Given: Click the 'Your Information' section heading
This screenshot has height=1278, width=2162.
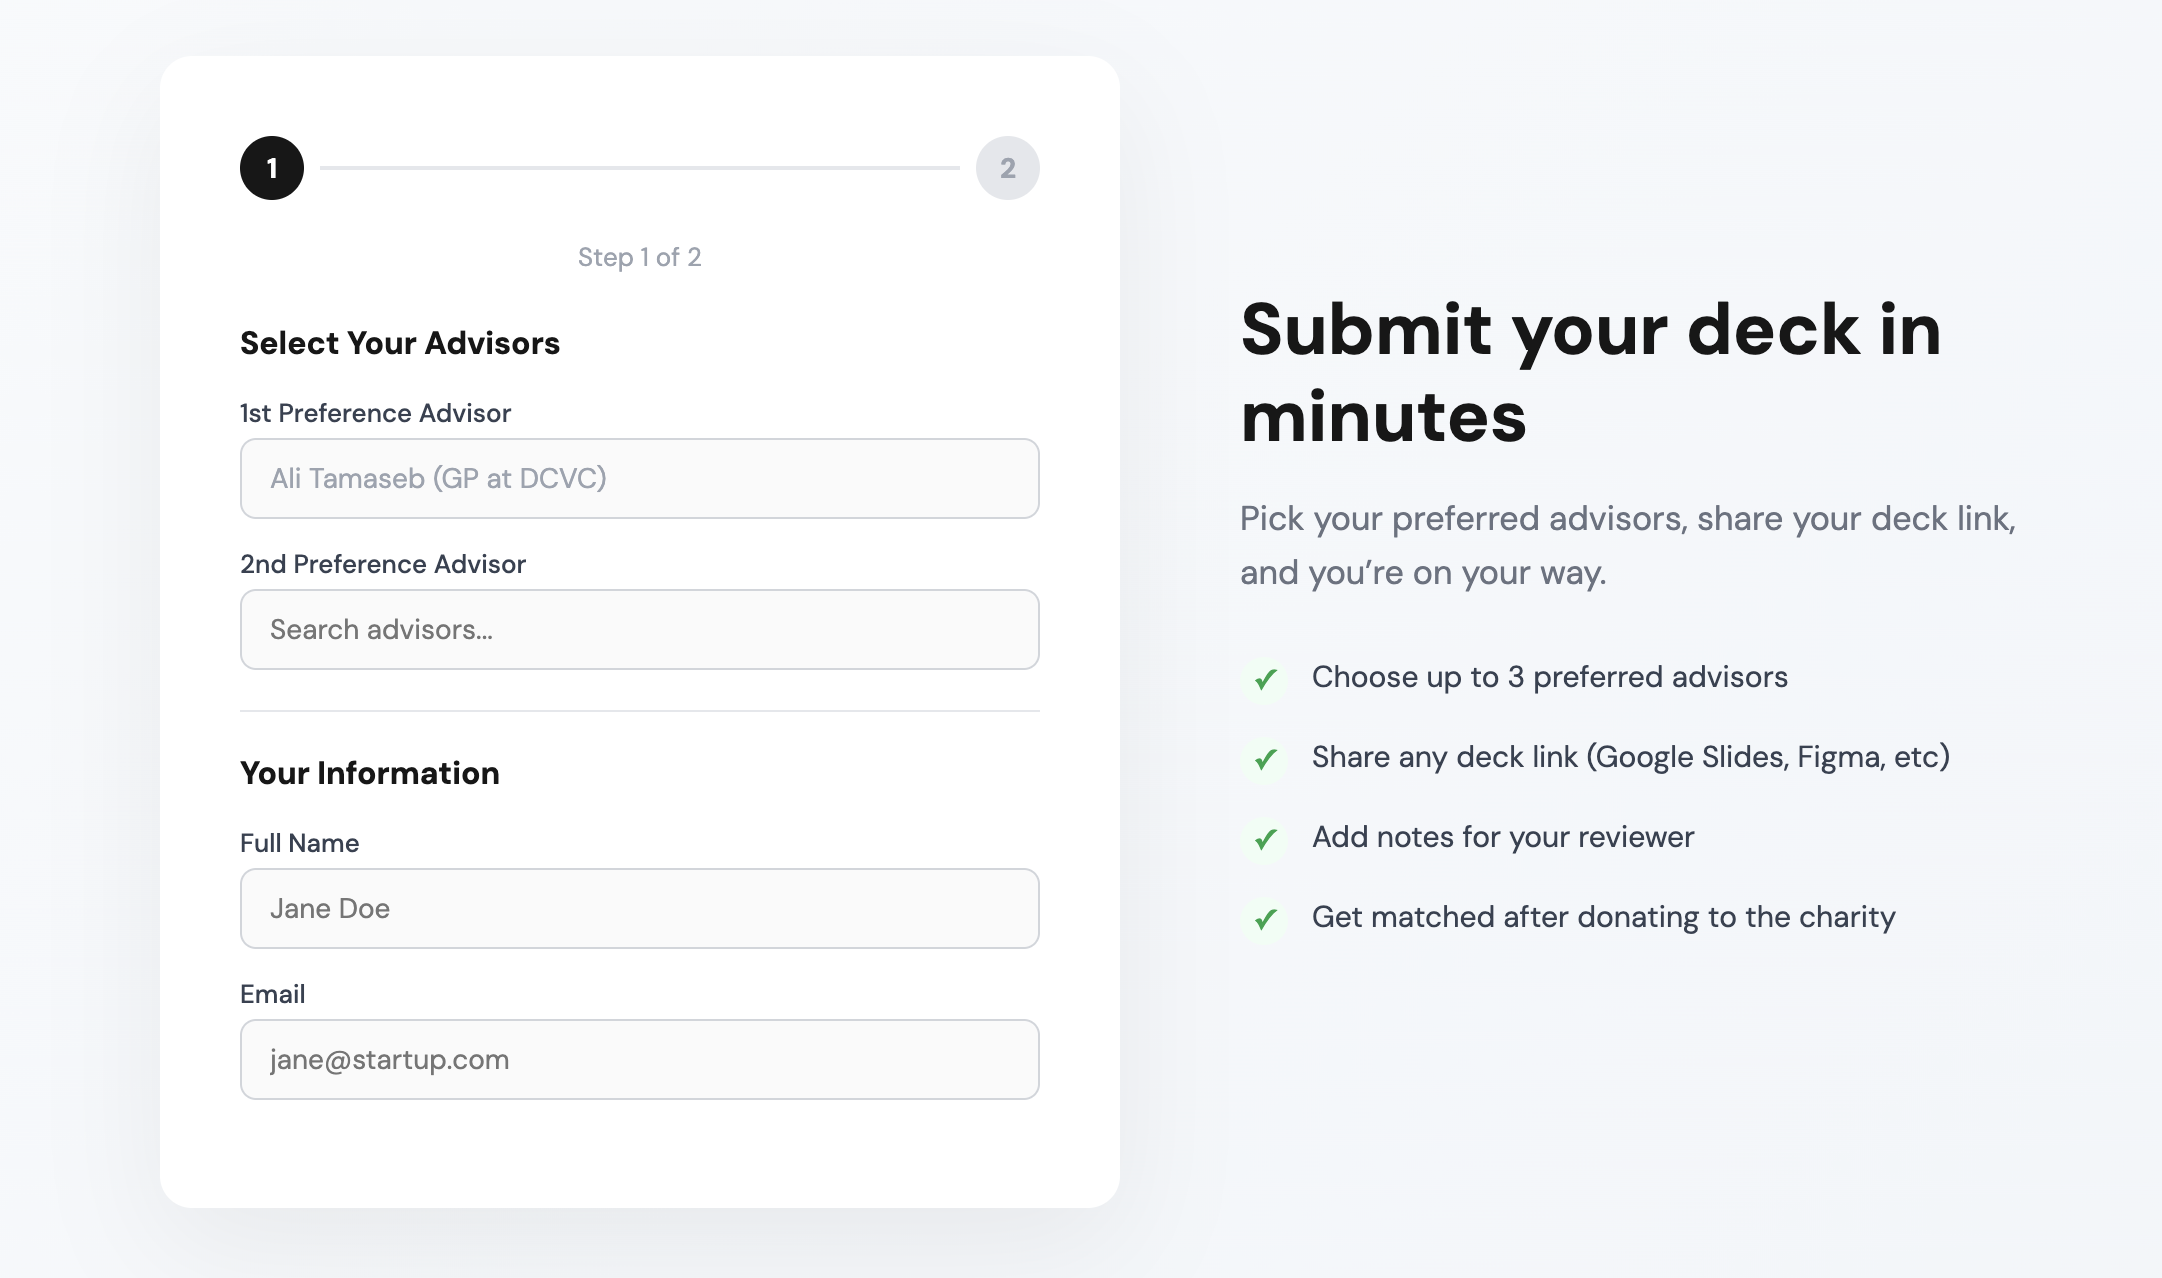Looking at the screenshot, I should tap(370, 773).
